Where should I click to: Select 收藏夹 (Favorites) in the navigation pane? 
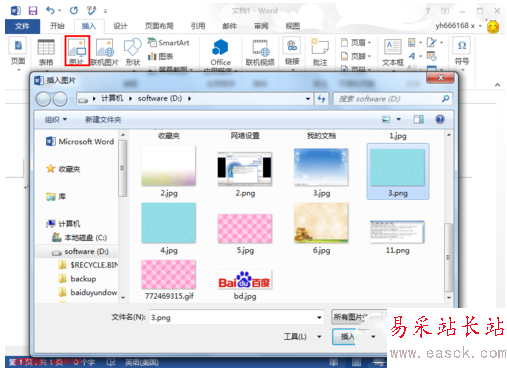click(63, 169)
